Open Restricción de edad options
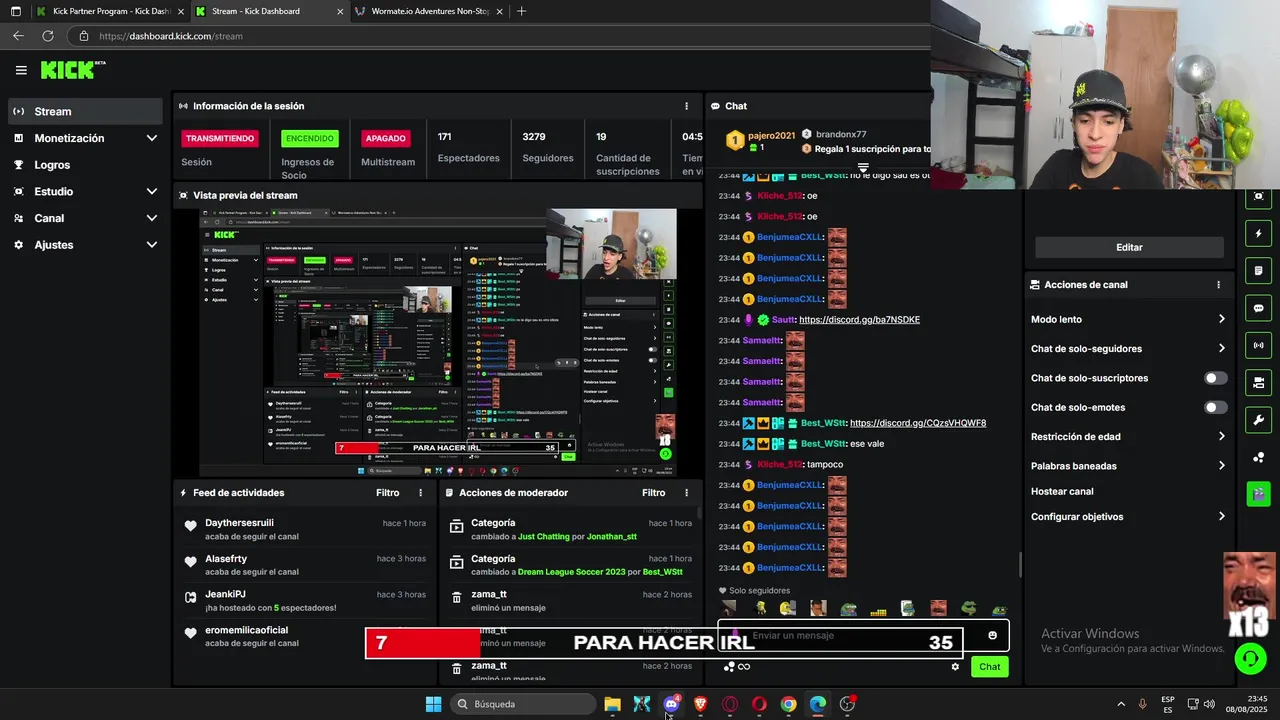 click(x=1128, y=437)
